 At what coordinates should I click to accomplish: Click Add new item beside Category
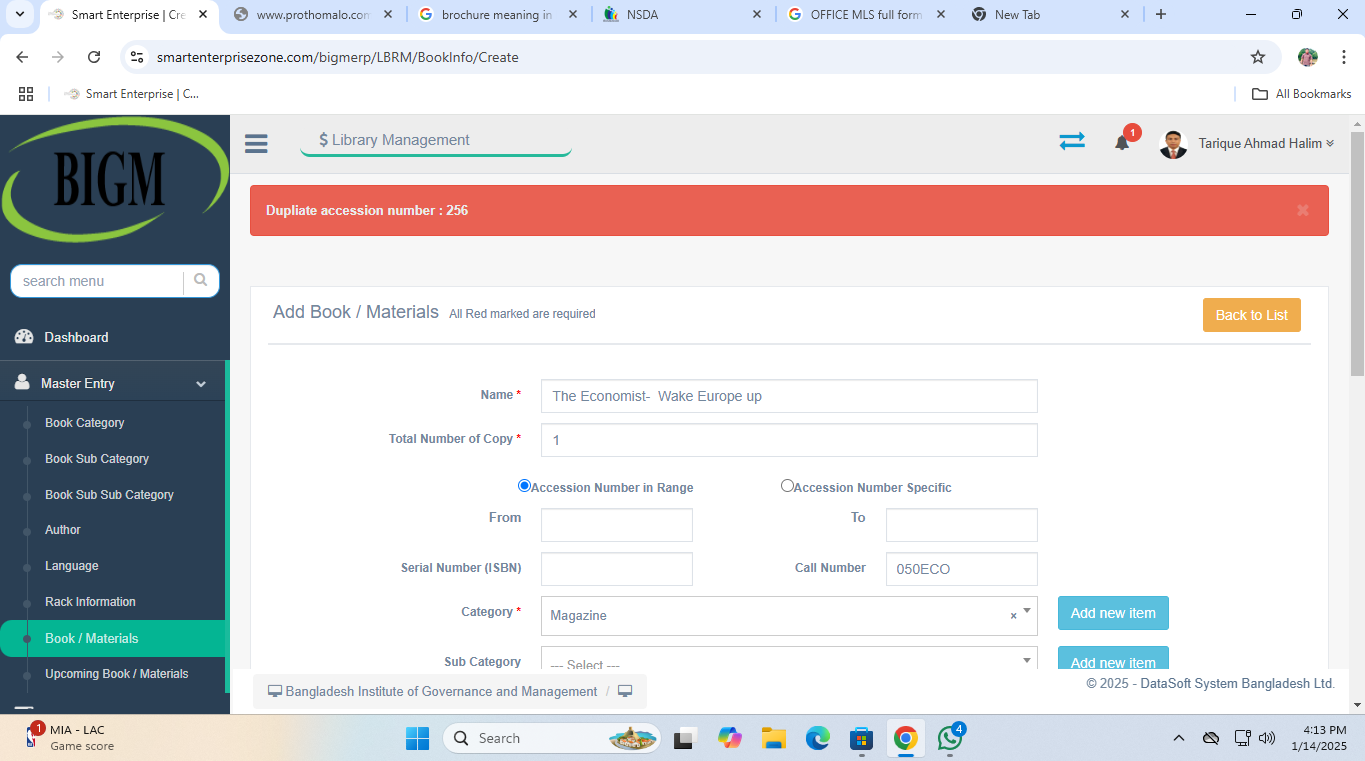[1112, 613]
